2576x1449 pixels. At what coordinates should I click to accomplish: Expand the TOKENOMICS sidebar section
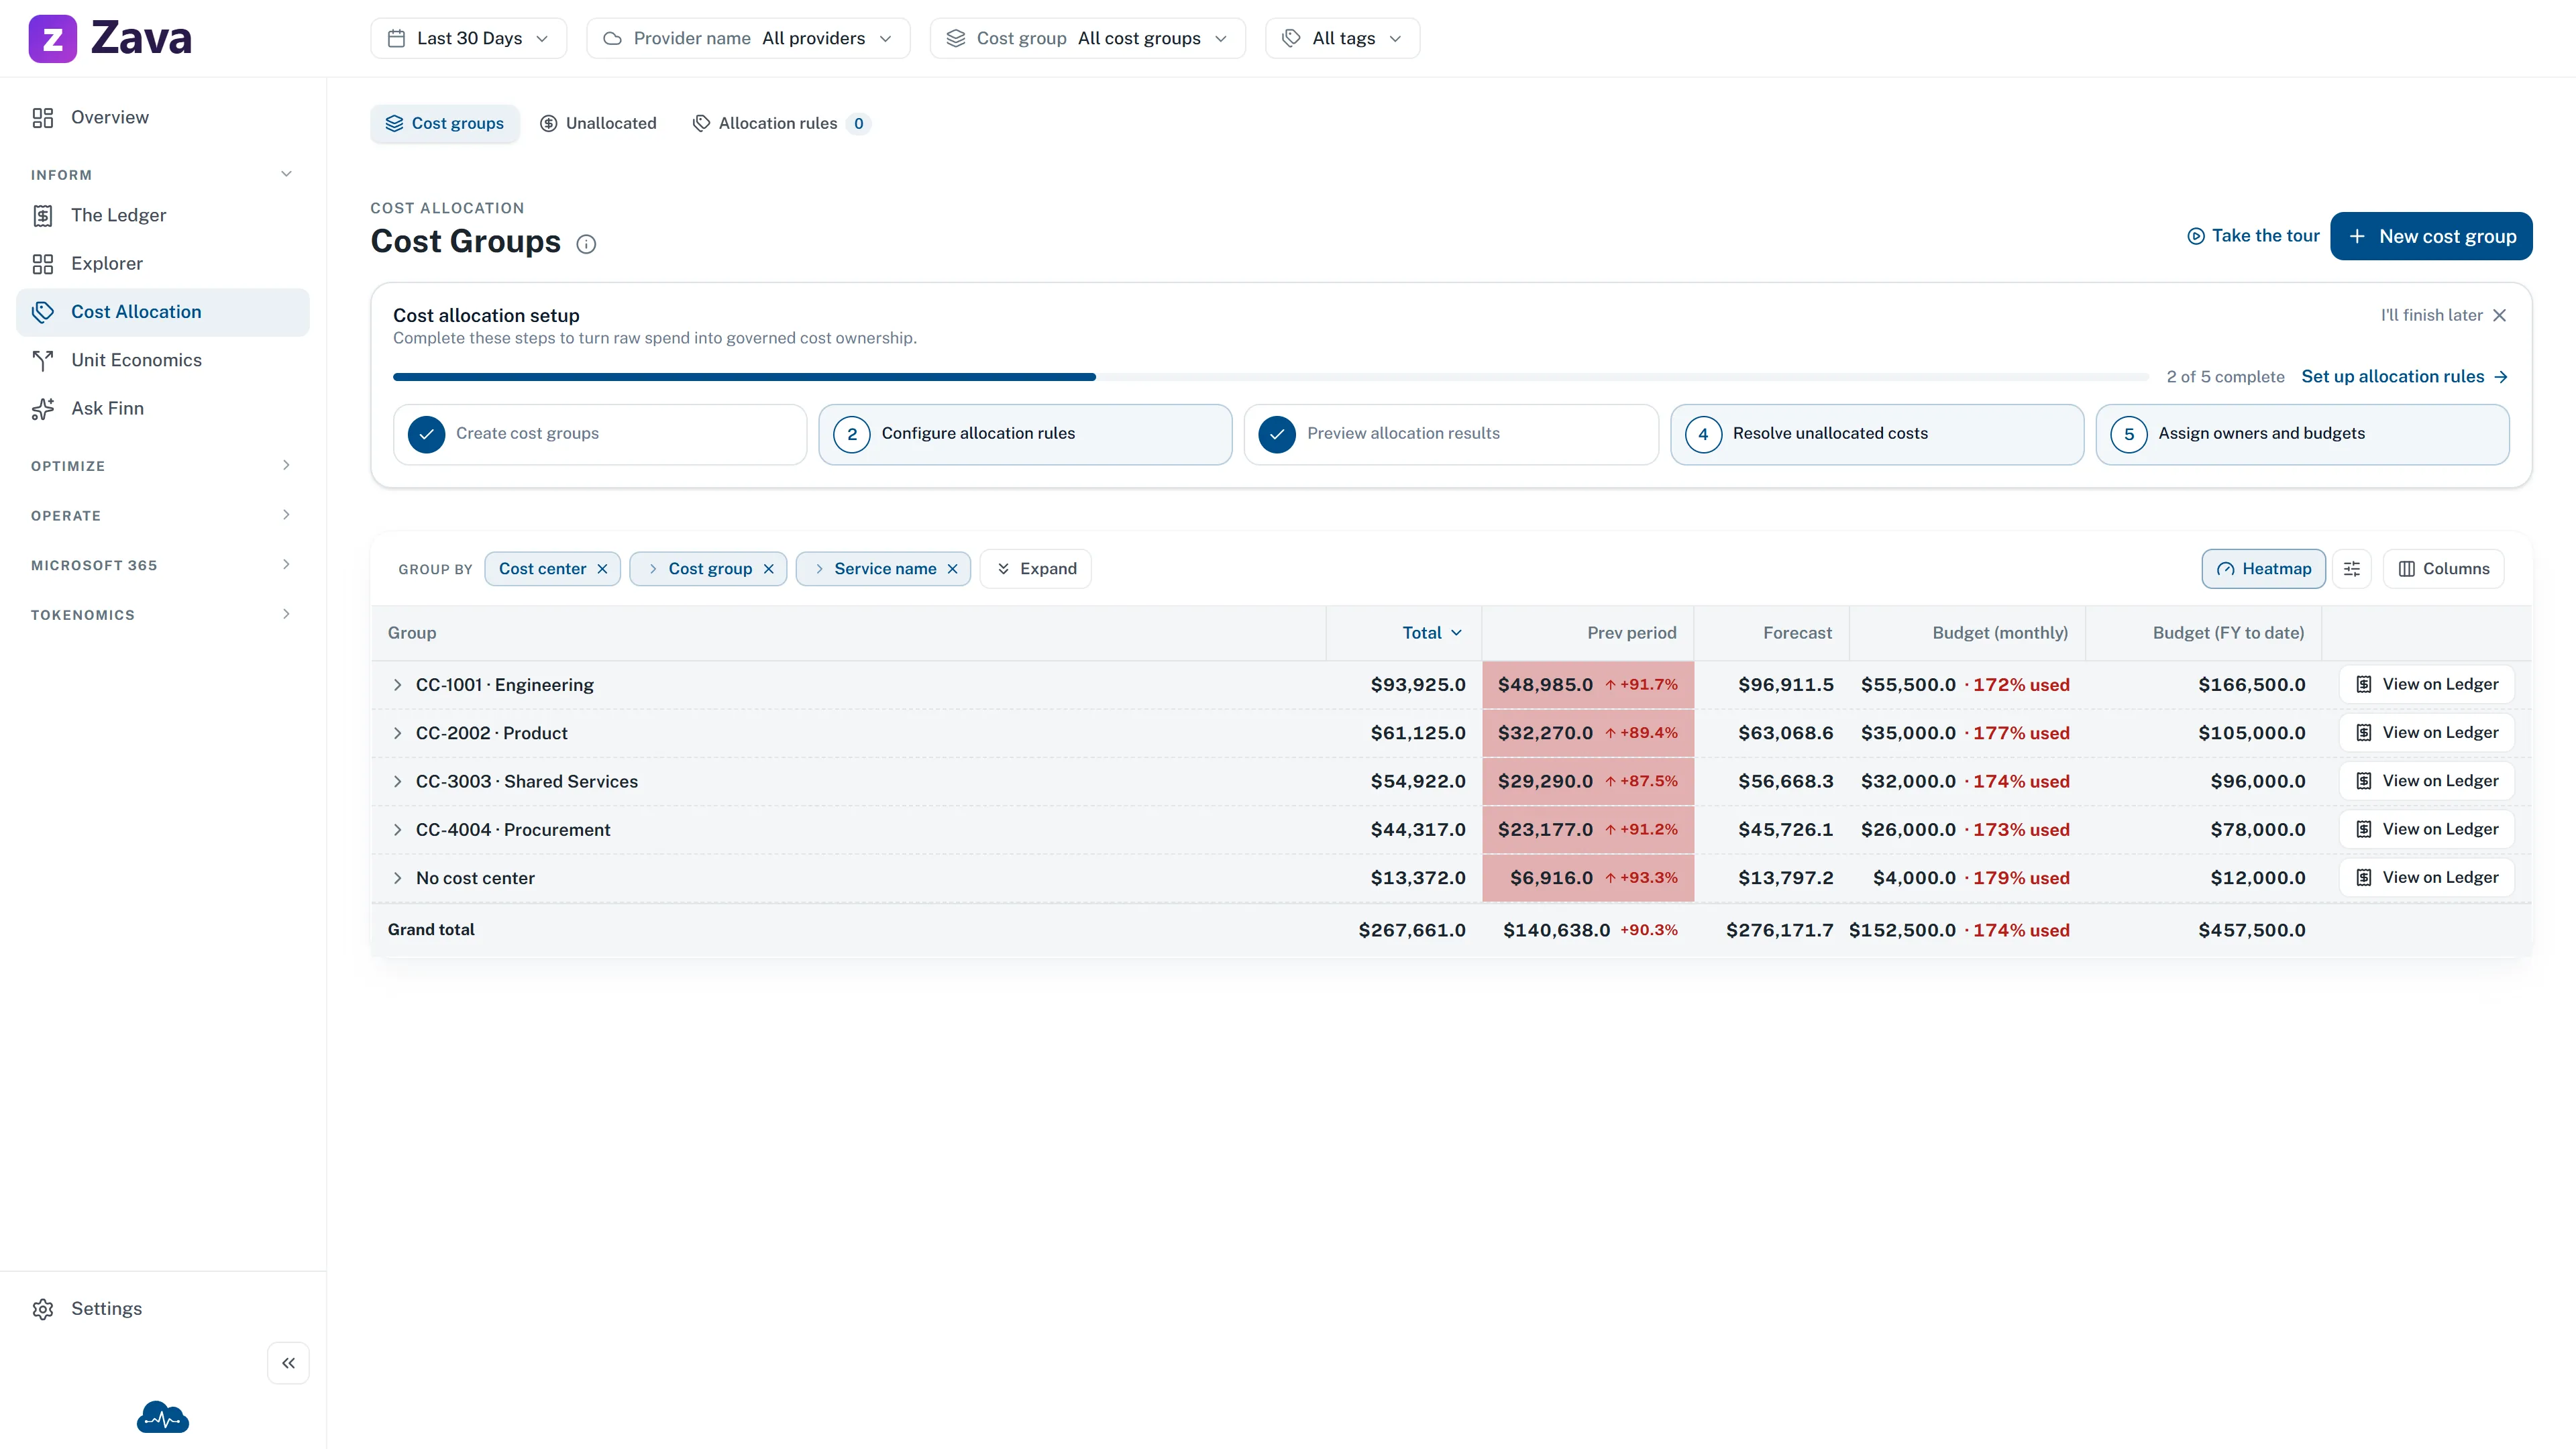[x=163, y=615]
